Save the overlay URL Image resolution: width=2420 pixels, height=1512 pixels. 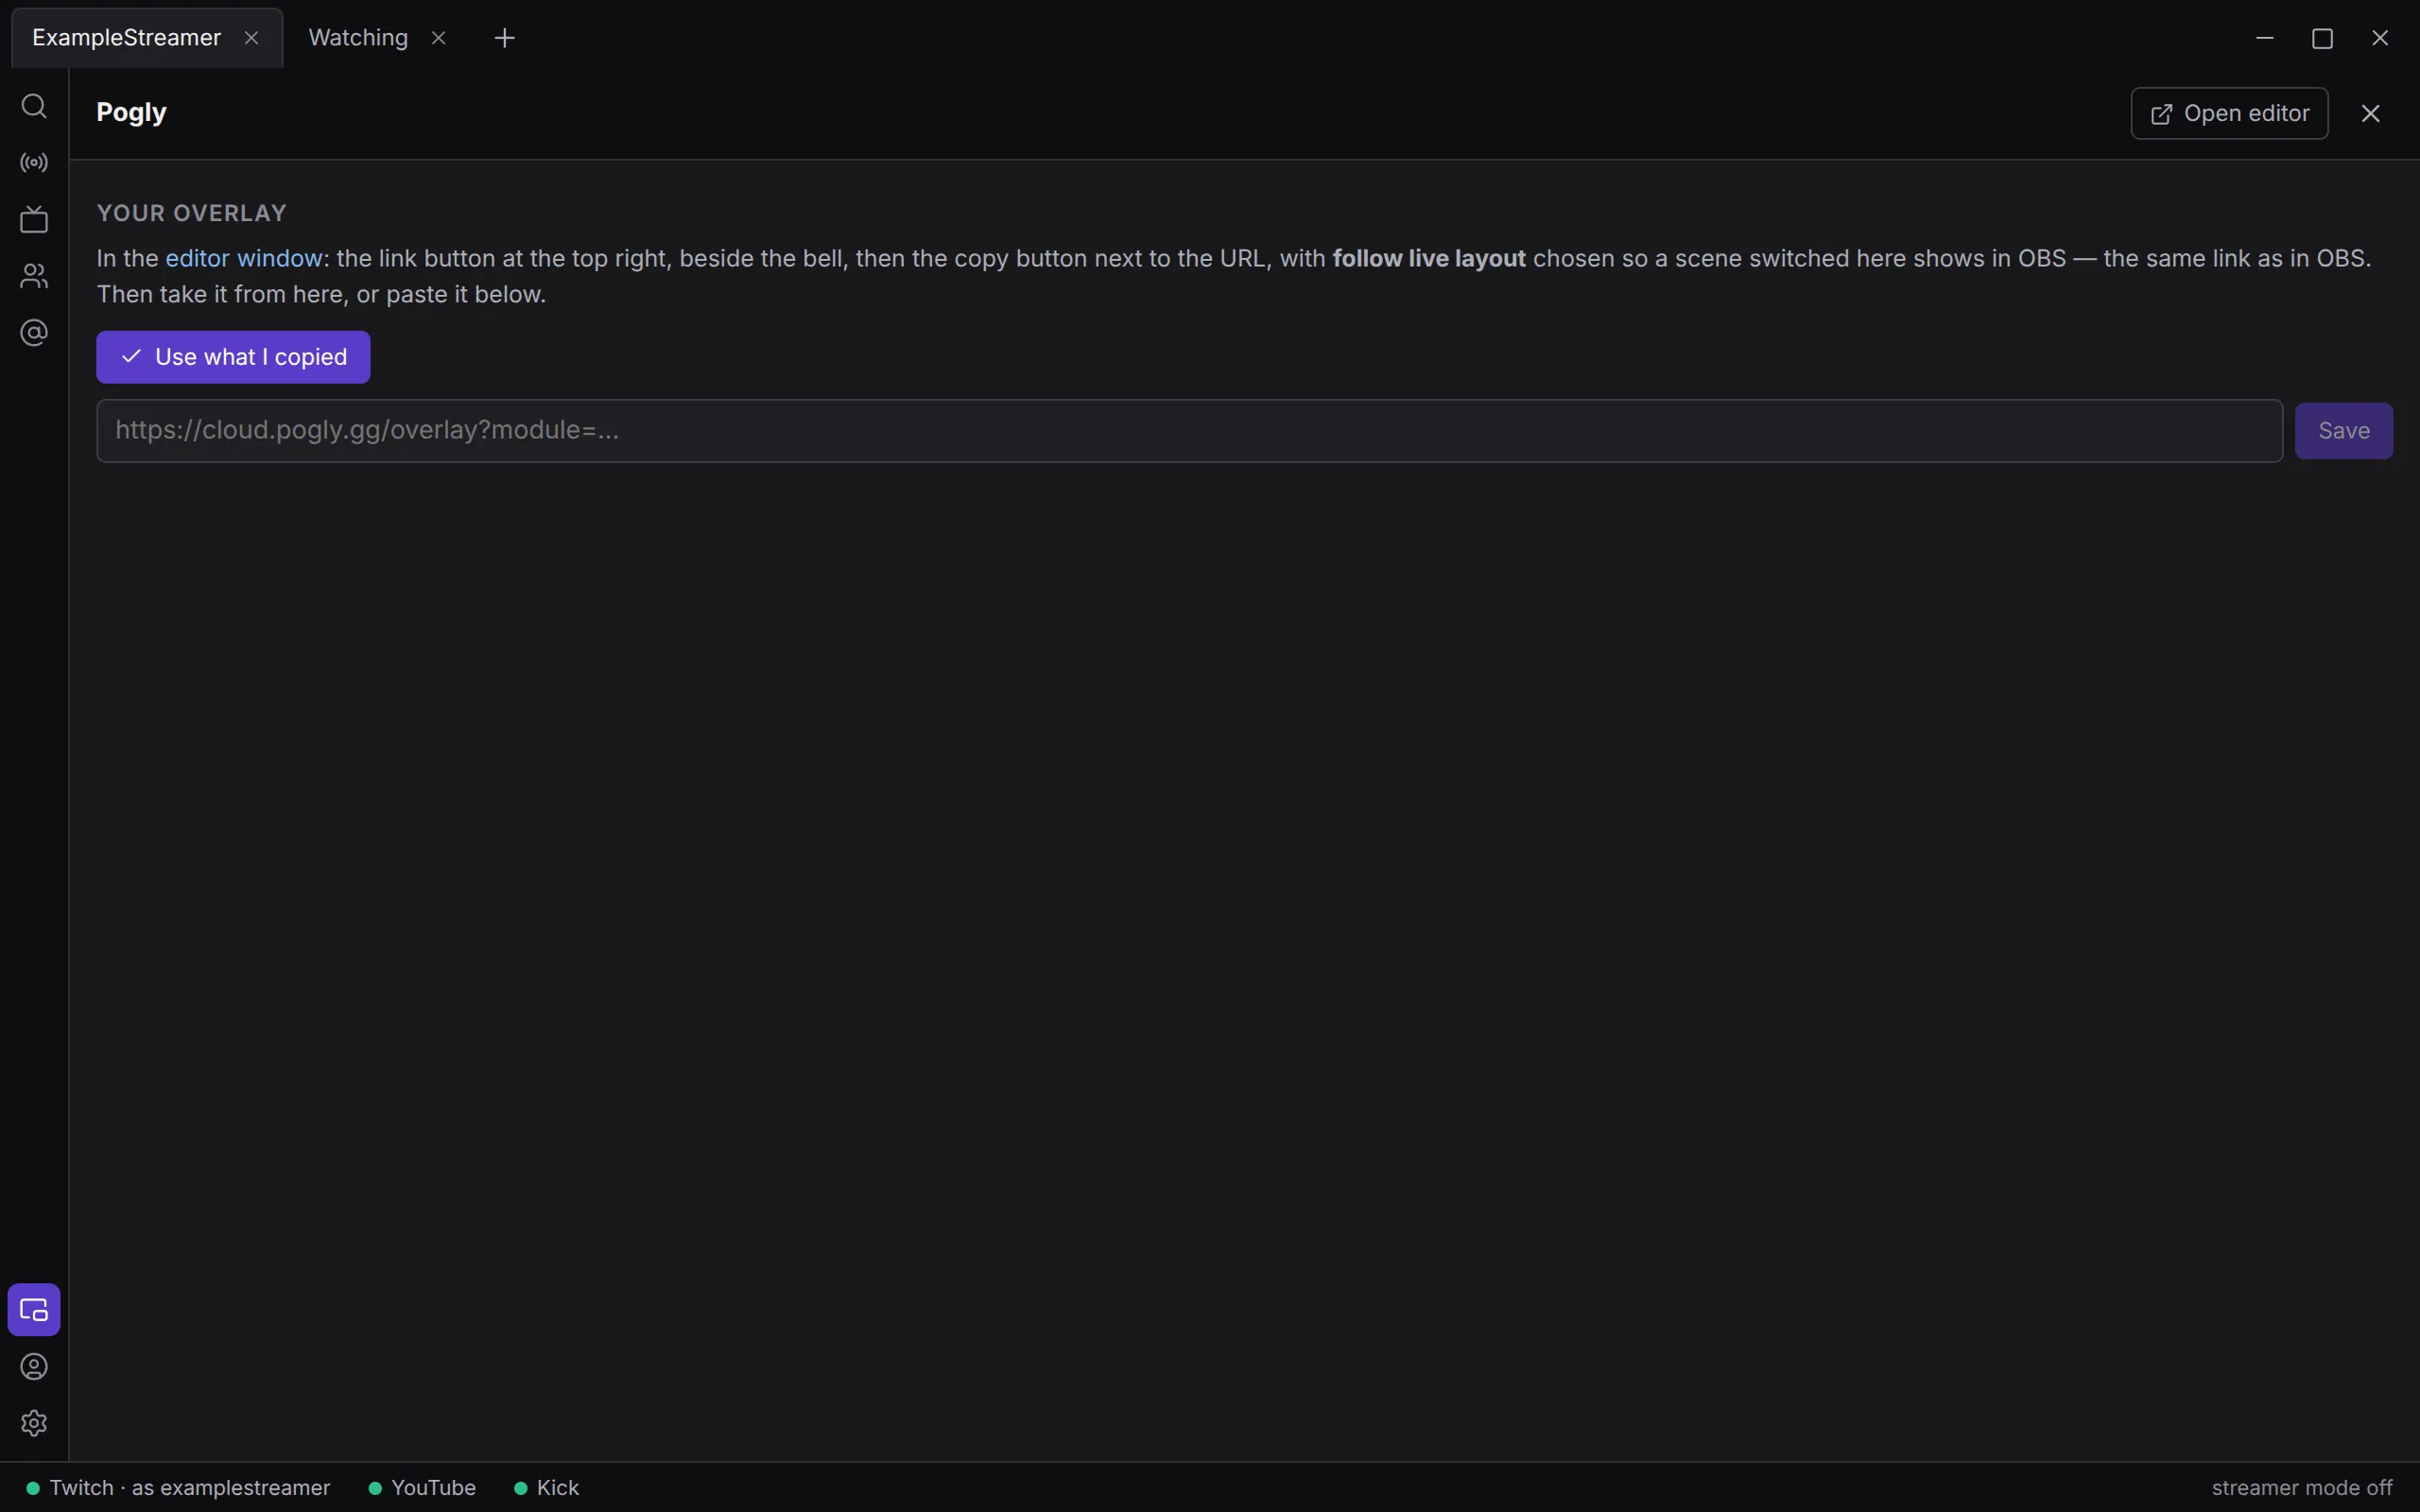2343,431
